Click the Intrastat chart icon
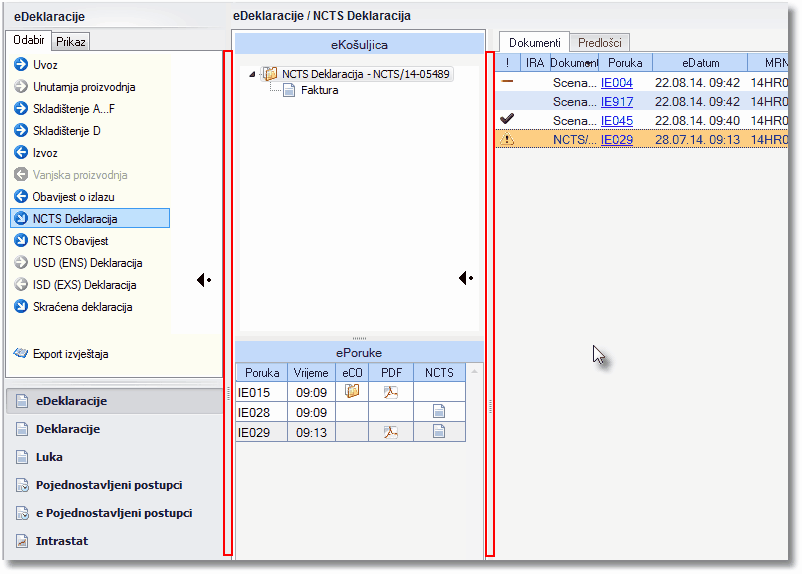 [22, 541]
